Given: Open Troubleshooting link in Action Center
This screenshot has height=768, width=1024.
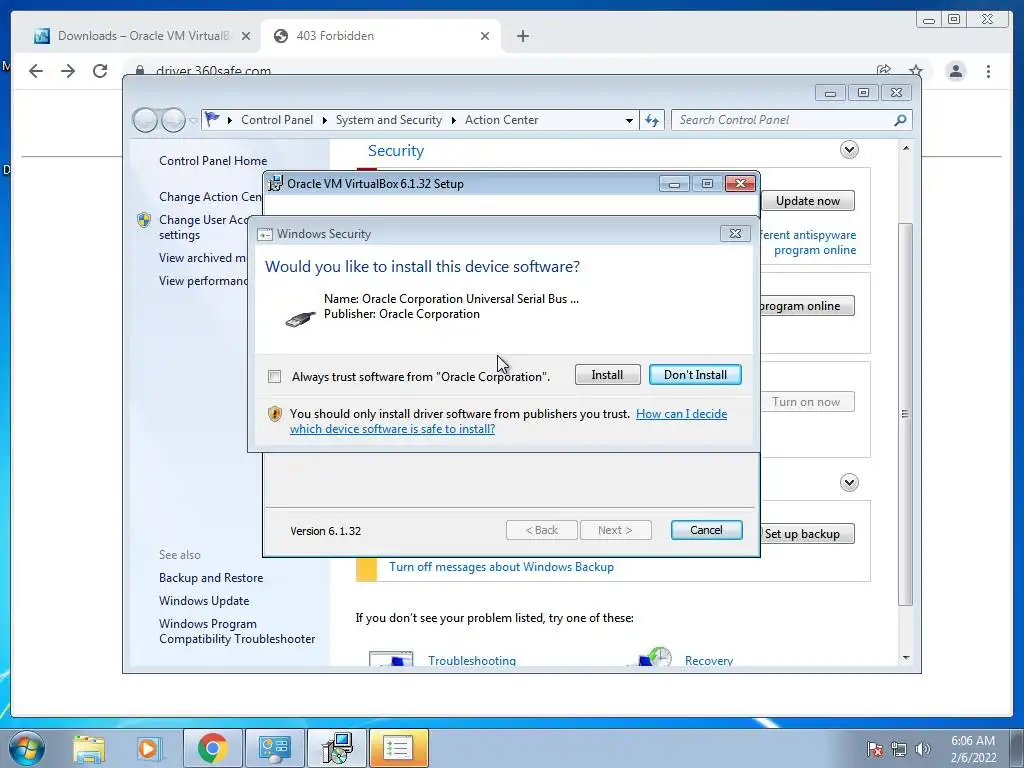Looking at the screenshot, I should (x=472, y=660).
